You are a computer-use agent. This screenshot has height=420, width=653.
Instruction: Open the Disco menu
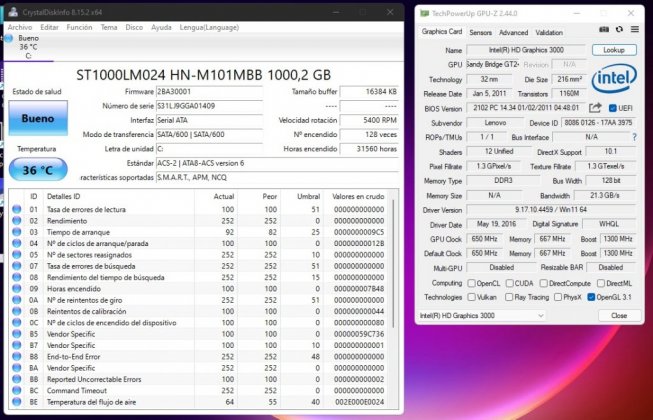(x=134, y=27)
